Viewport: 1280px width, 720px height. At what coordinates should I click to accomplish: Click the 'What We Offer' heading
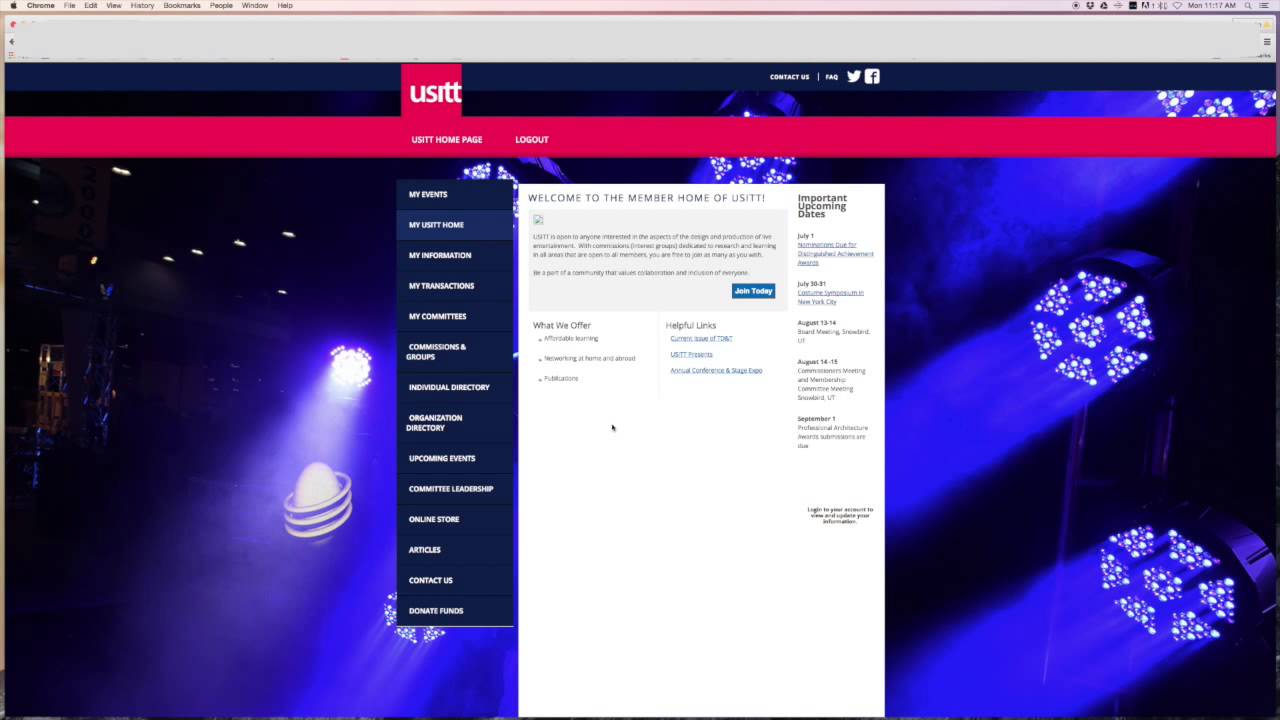[x=562, y=325]
